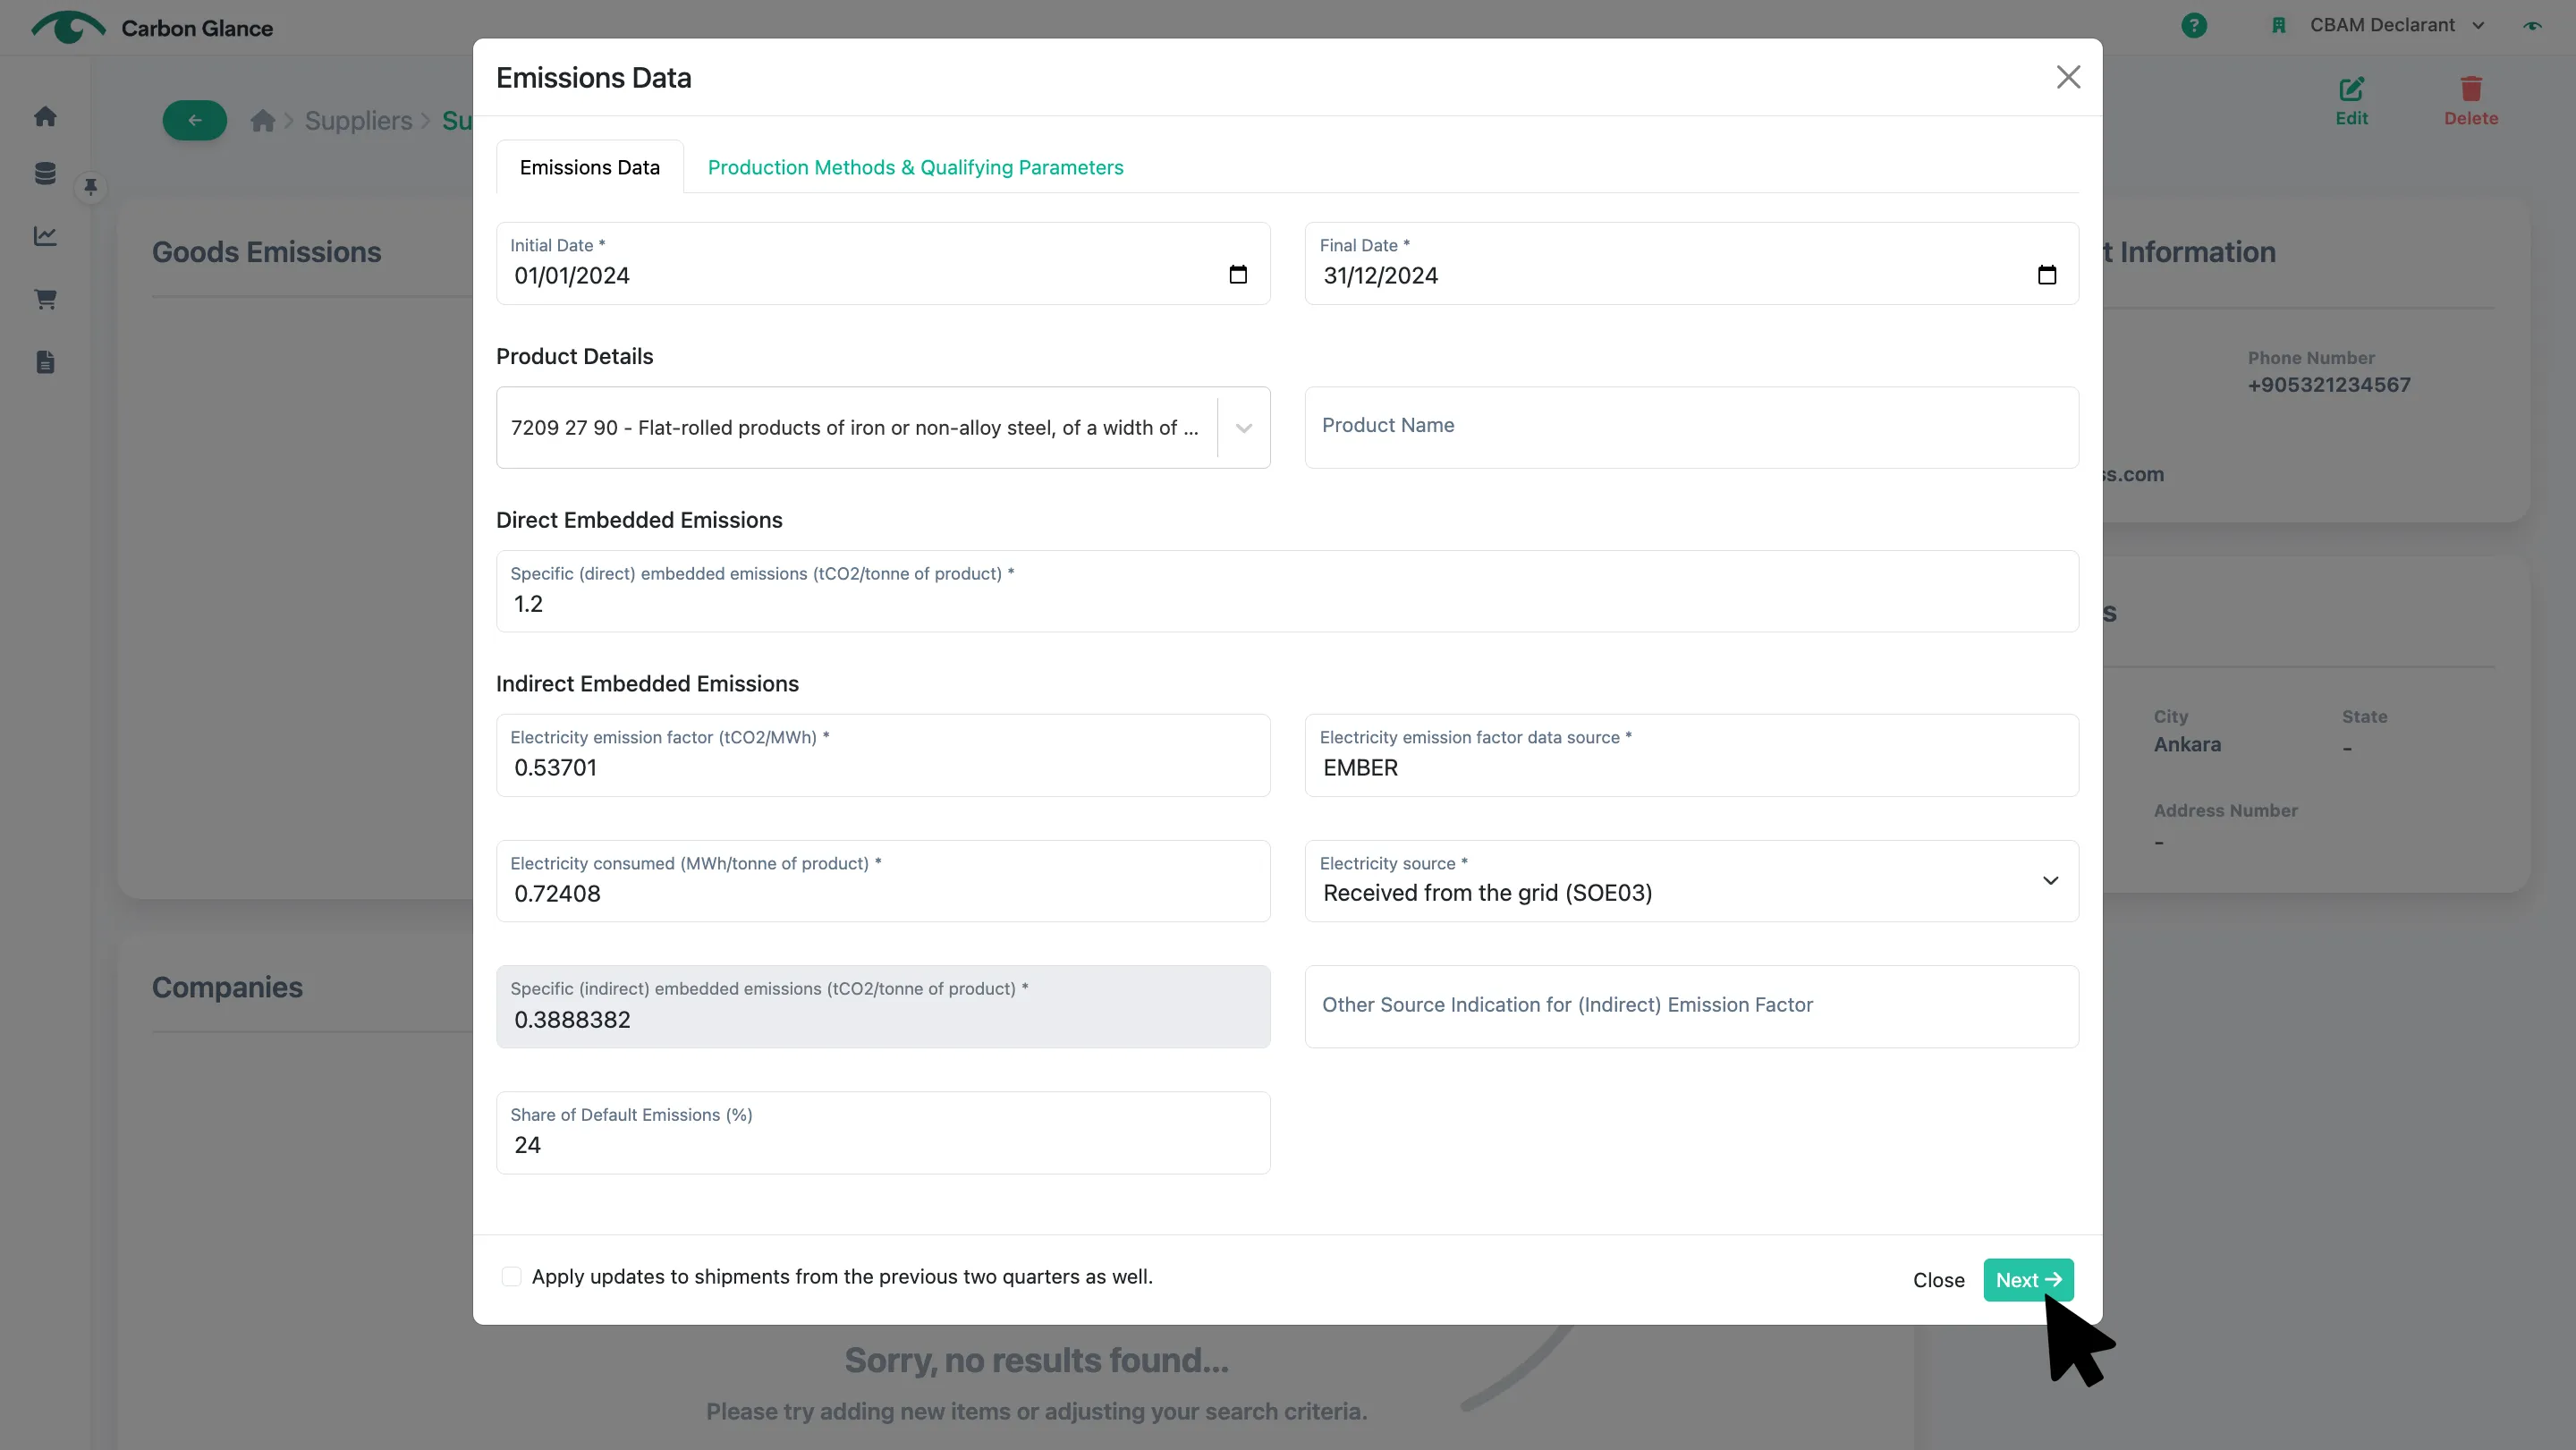This screenshot has height=1450, width=2576.
Task: Open the Electricity source dropdown
Action: [1691, 881]
